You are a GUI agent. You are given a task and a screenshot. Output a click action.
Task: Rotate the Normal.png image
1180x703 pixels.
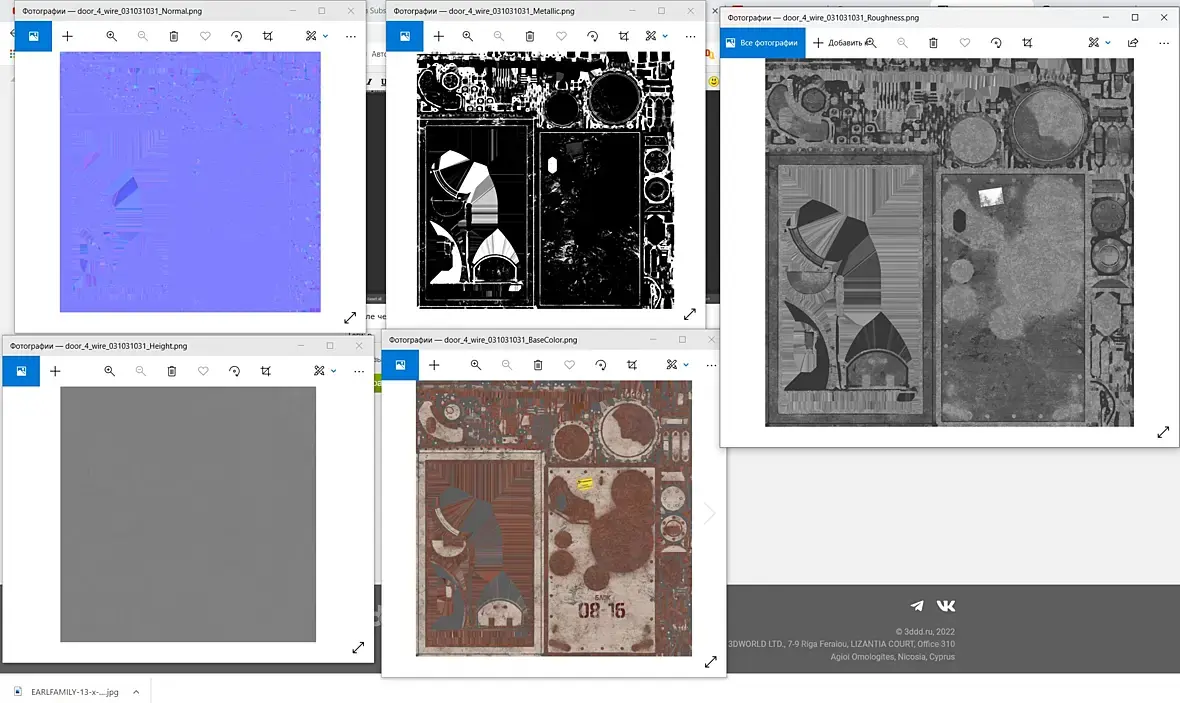(x=236, y=36)
